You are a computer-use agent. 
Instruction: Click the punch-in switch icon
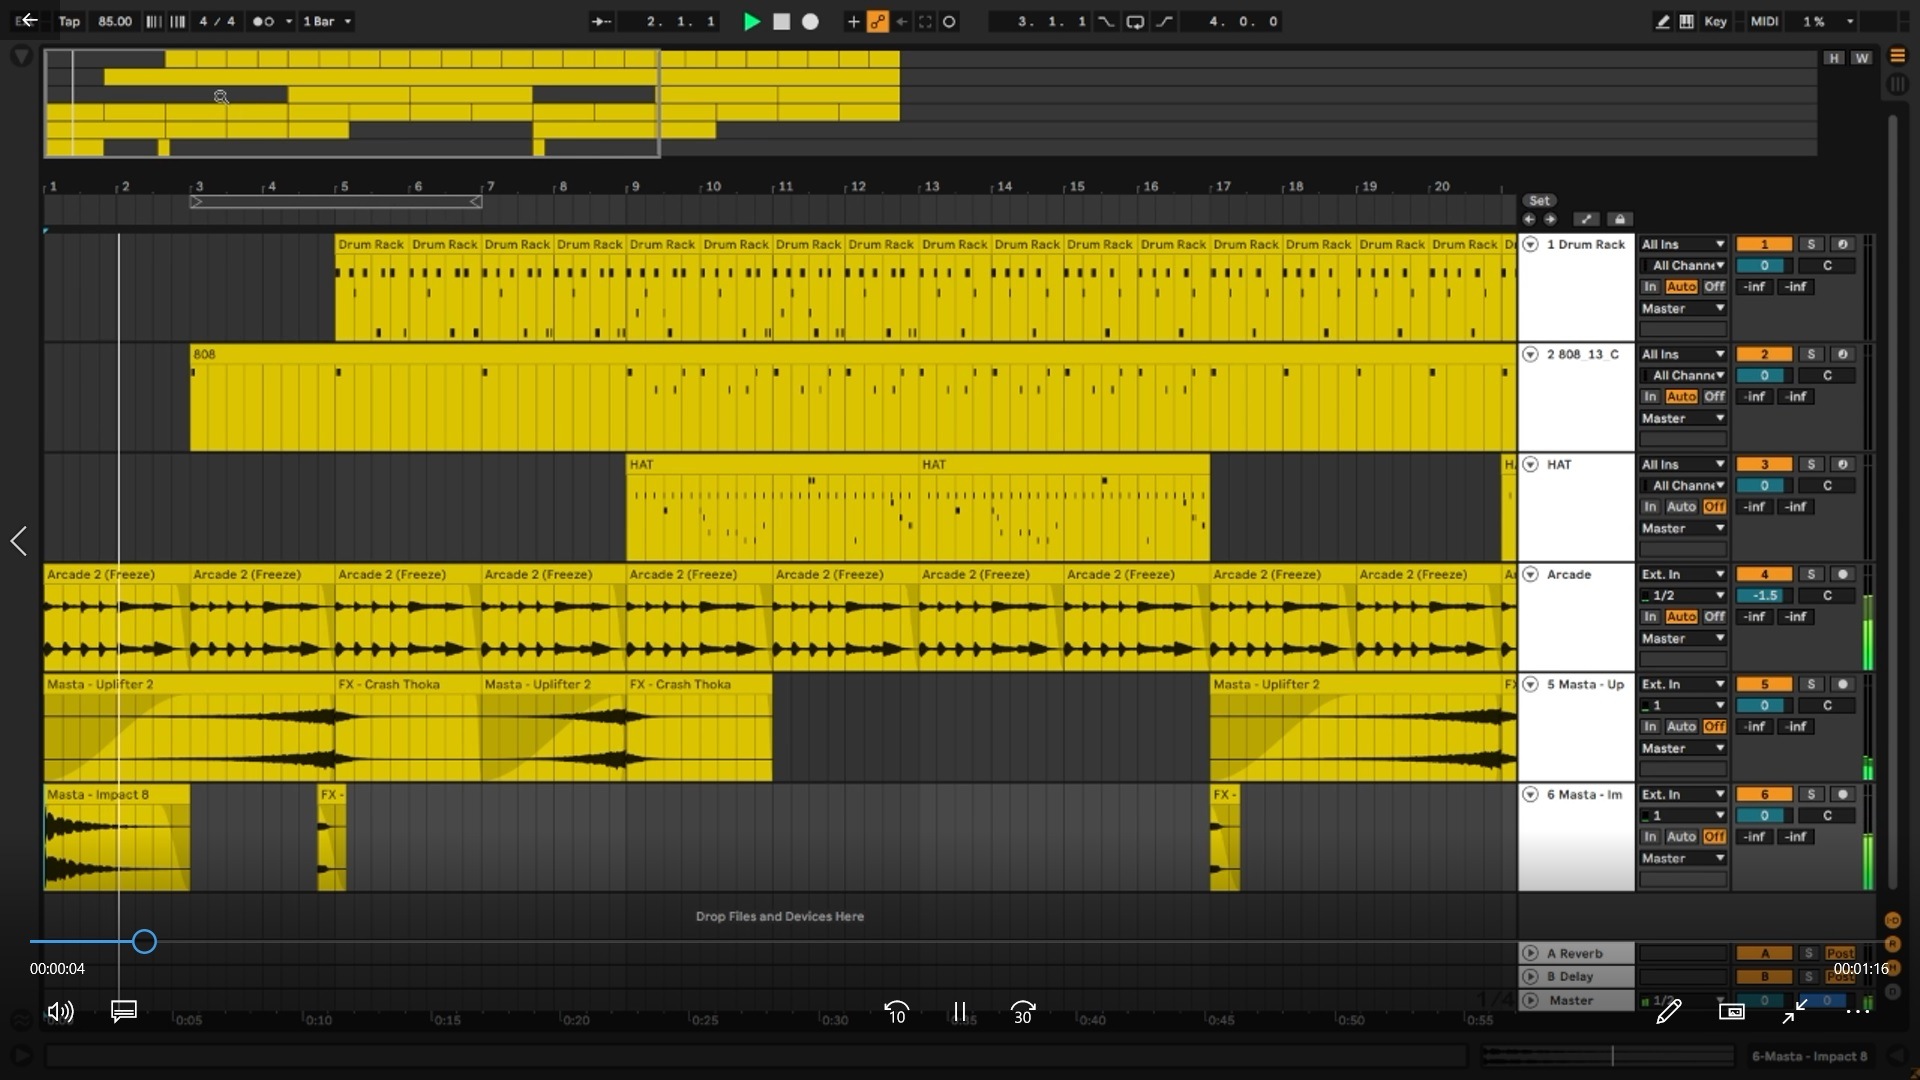[x=1106, y=21]
